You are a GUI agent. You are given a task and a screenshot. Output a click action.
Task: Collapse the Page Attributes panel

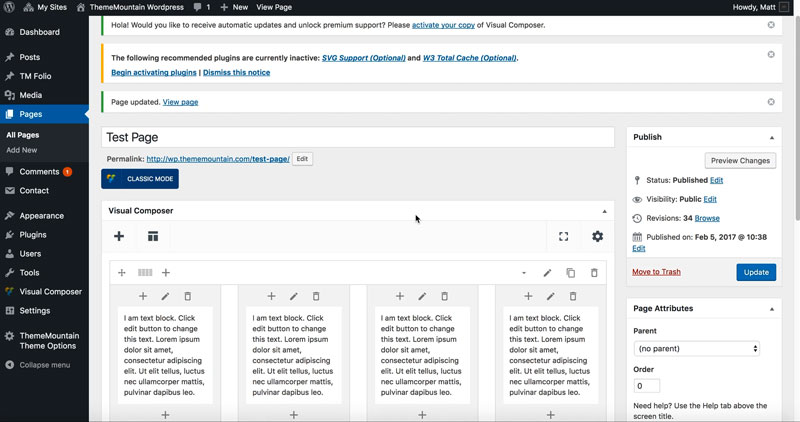pos(772,309)
